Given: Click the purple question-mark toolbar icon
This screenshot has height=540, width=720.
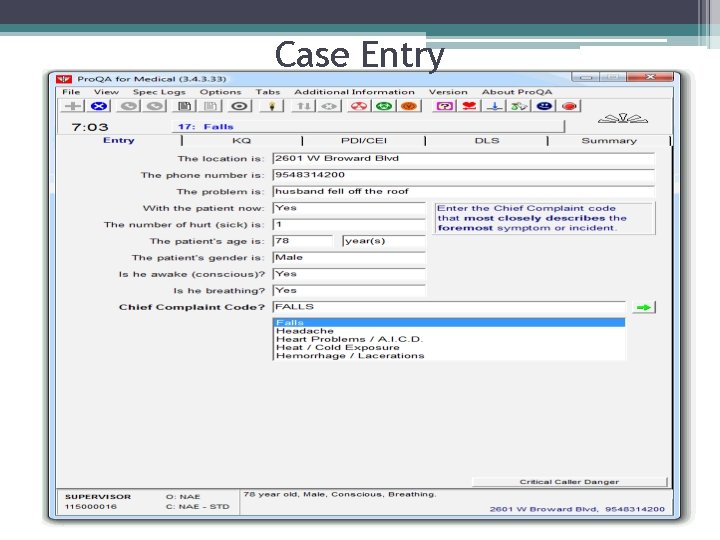Looking at the screenshot, I should 444,107.
